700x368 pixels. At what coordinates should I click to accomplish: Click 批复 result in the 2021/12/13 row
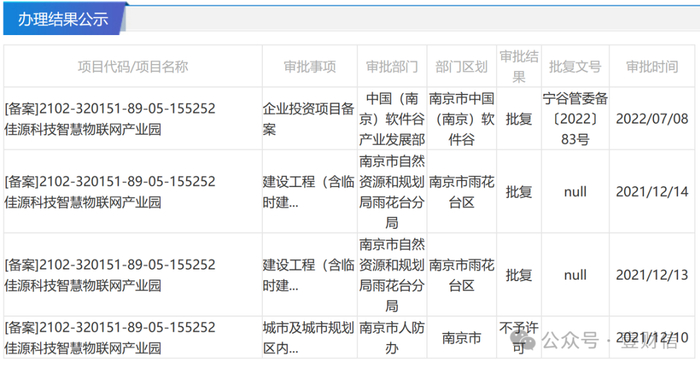519,275
